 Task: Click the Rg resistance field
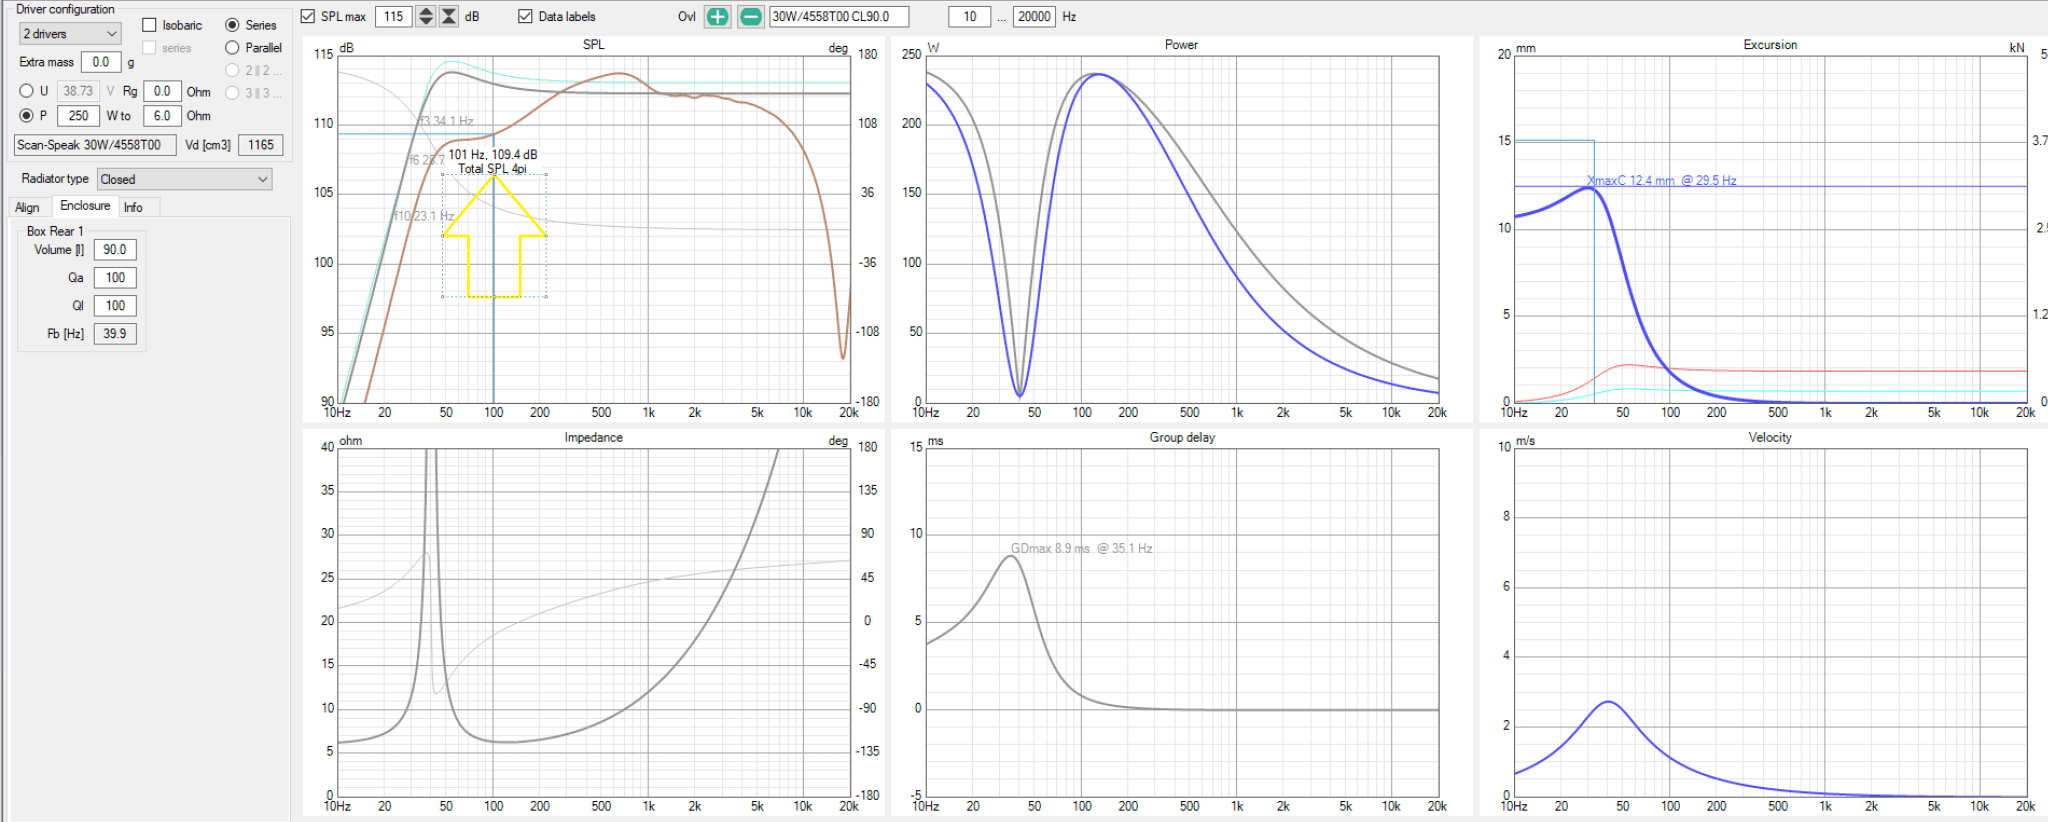162,91
